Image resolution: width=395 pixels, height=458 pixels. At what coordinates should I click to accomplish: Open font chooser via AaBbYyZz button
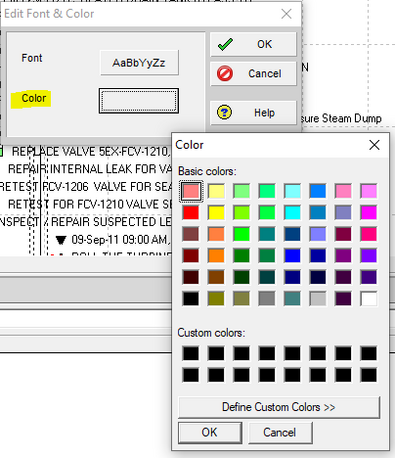point(139,63)
